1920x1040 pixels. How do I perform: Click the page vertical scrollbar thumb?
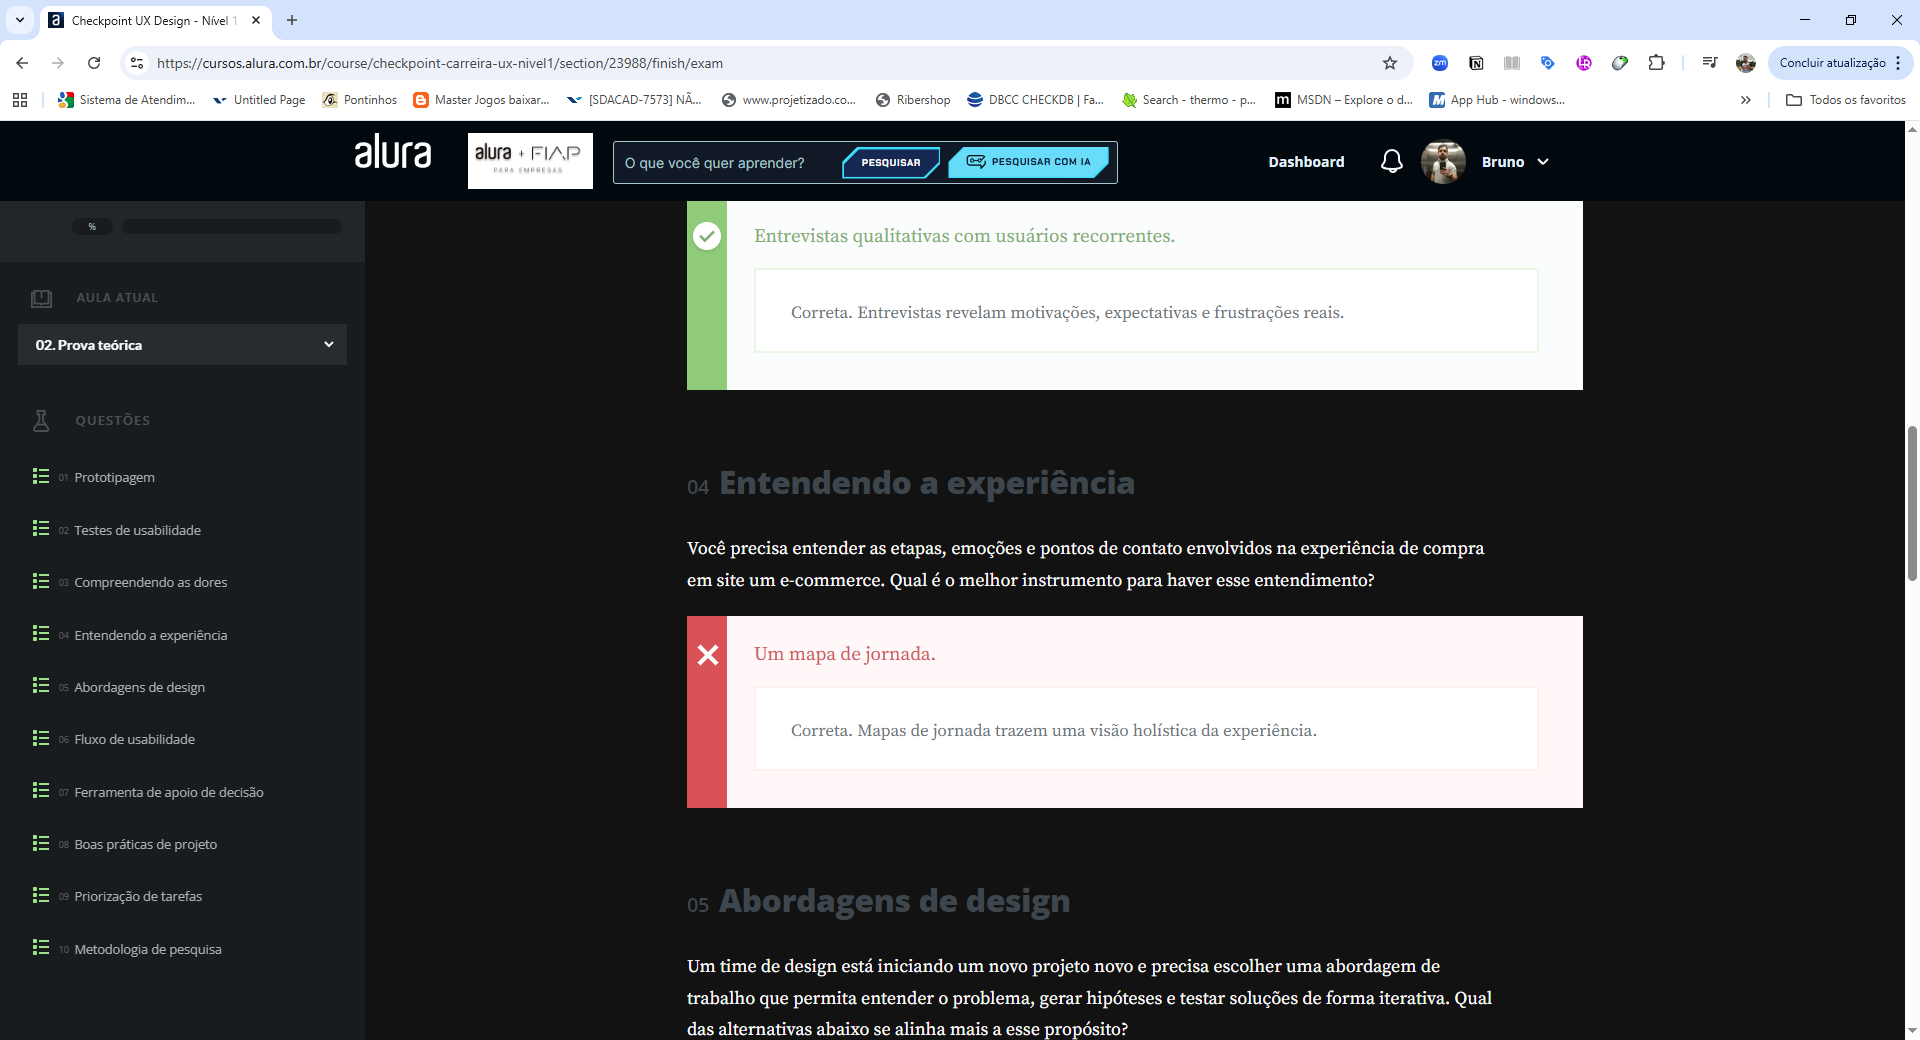[x=1912, y=503]
